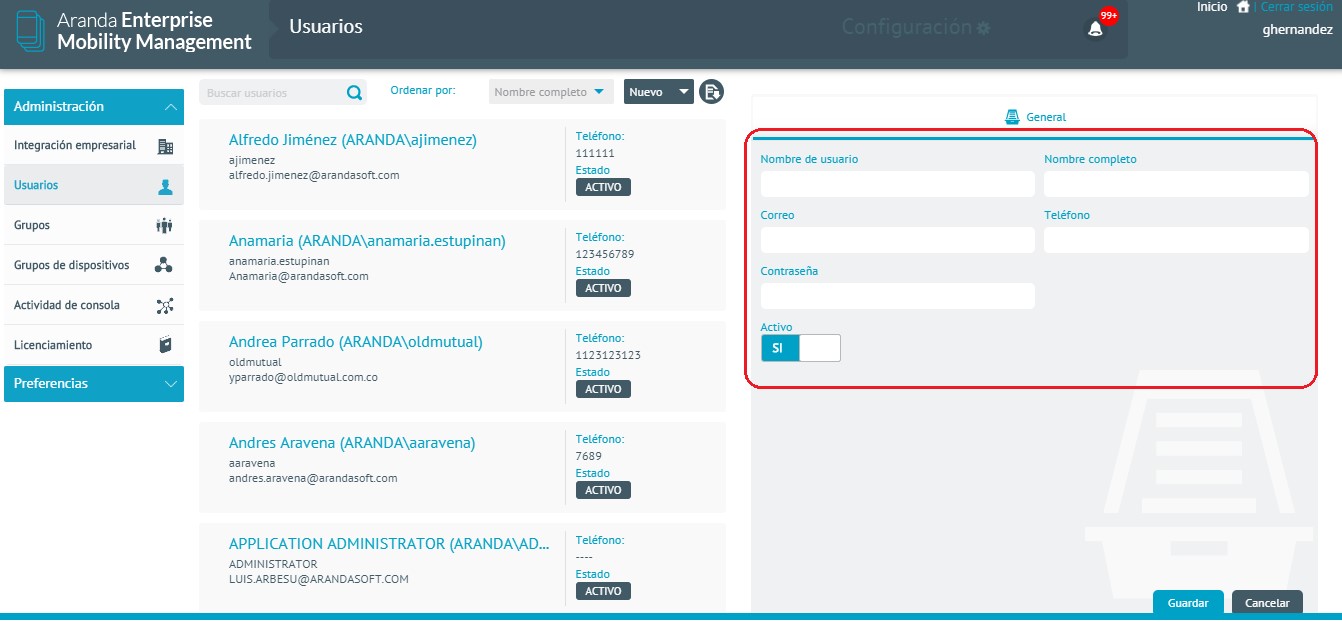Click email Anamaria@arandasoft.com

tap(299, 276)
